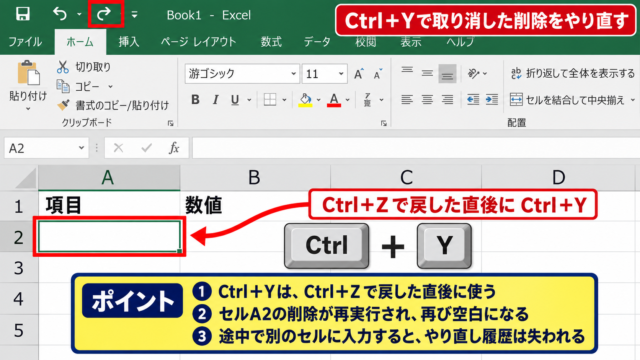This screenshot has height=360, width=640.
Task: Open Customize Quick Access Toolbar dropdown
Action: click(x=134, y=15)
